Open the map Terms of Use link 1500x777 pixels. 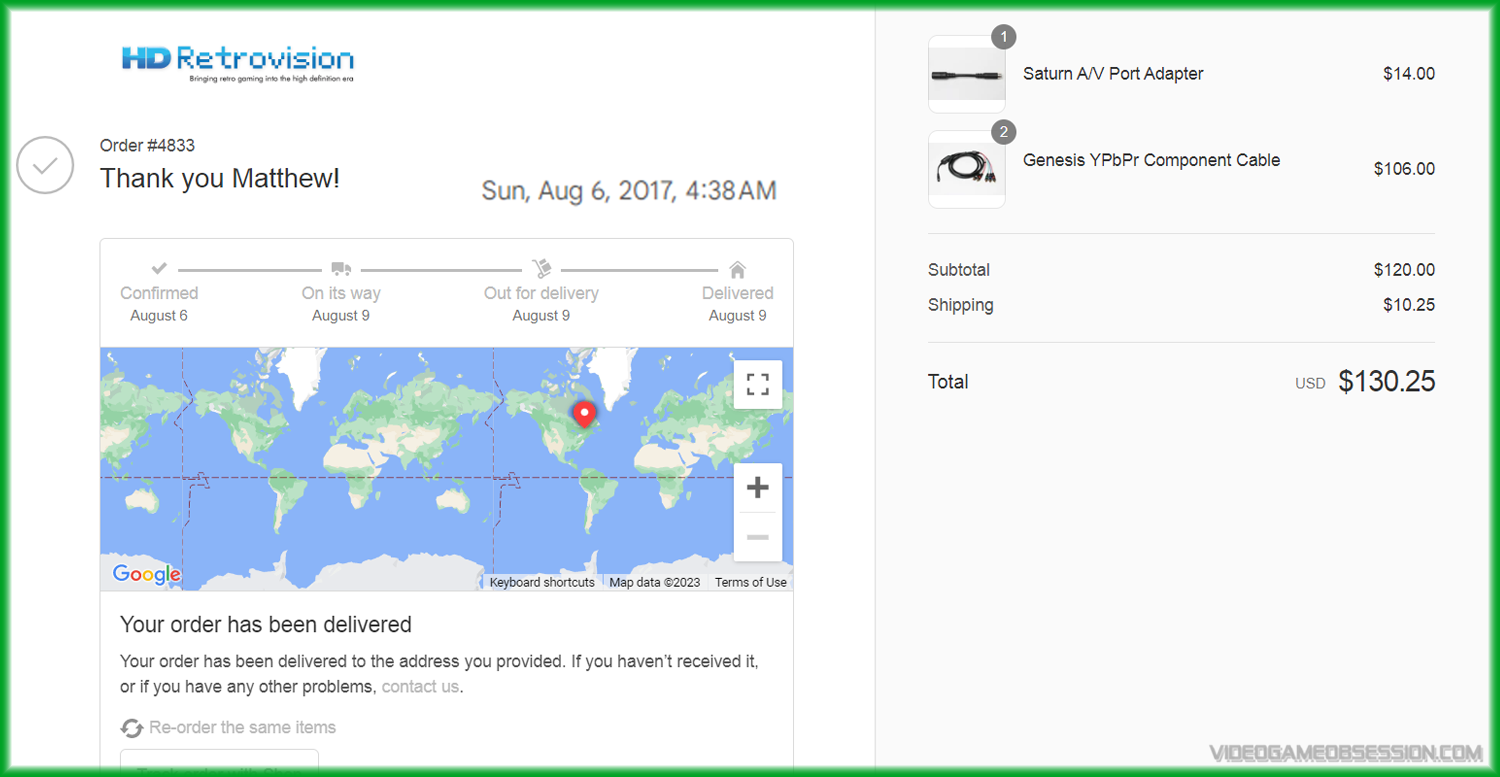(x=750, y=582)
